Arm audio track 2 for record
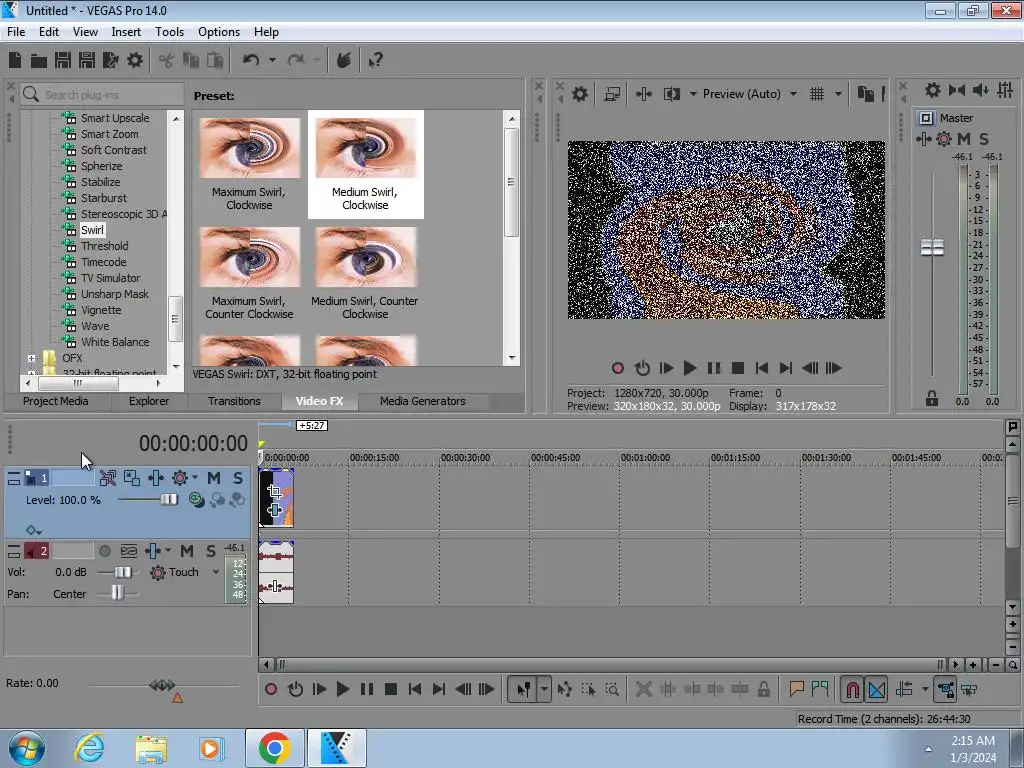Viewport: 1024px width, 768px height. pyautogui.click(x=104, y=552)
